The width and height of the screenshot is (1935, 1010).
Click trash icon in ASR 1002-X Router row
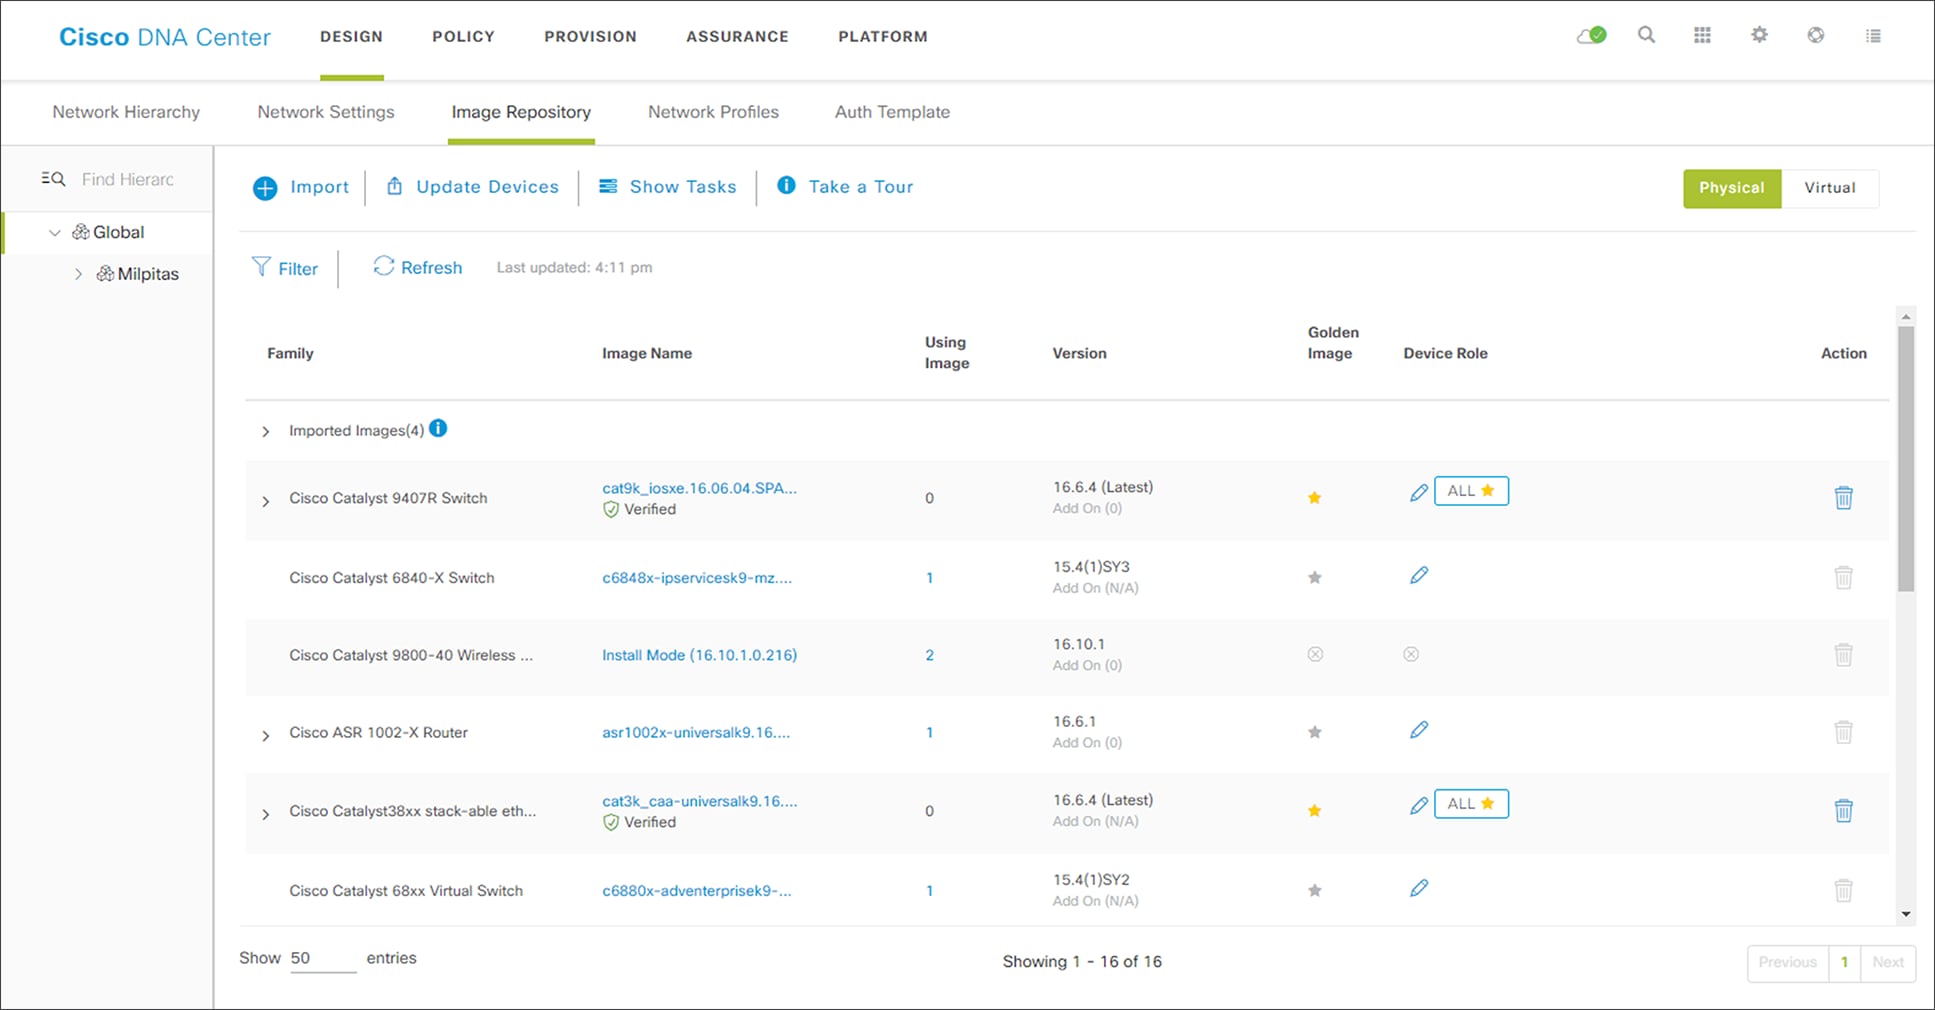1844,732
